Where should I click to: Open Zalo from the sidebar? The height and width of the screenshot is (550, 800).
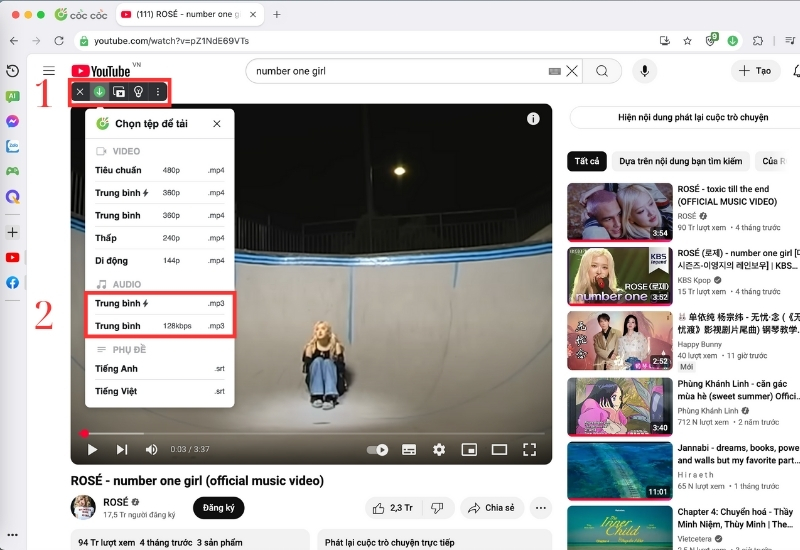click(13, 146)
